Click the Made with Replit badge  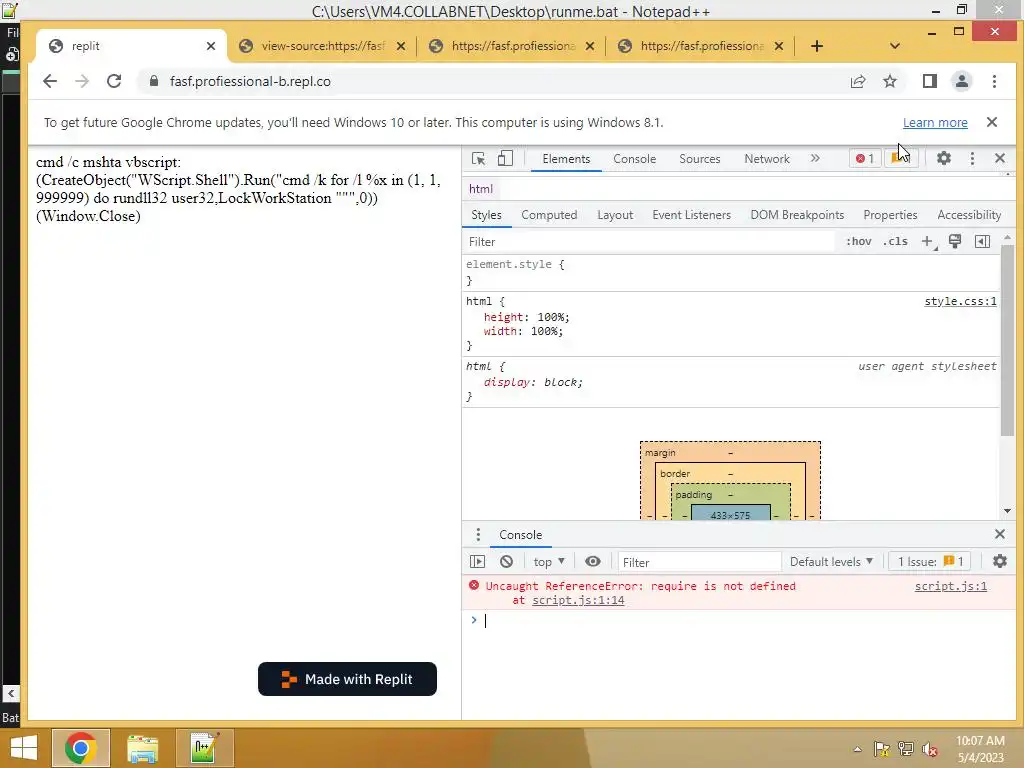(x=347, y=679)
